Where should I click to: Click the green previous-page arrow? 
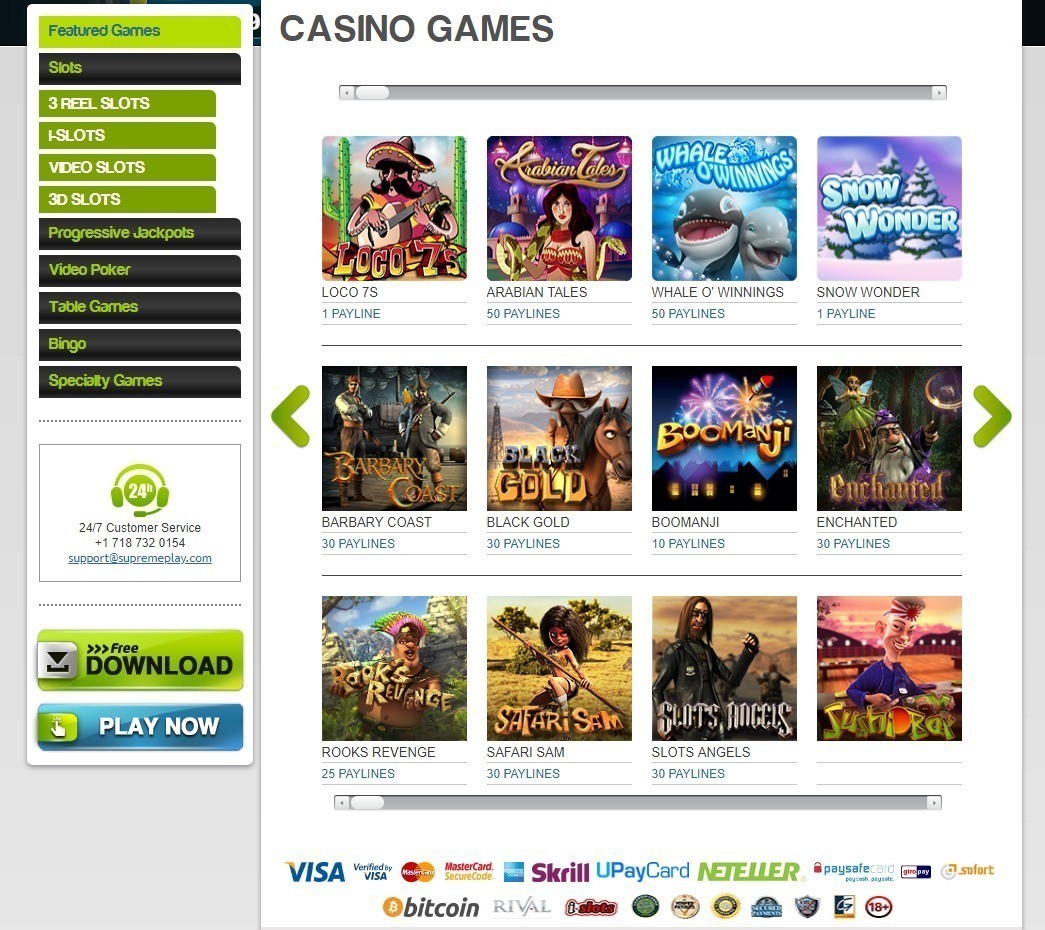[291, 416]
